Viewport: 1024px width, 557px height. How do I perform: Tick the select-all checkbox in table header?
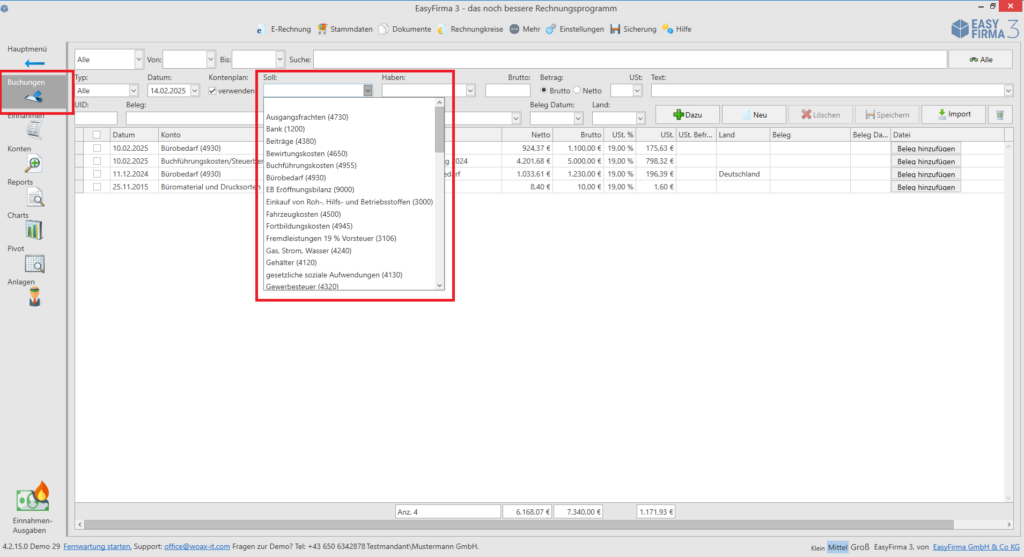[97, 135]
